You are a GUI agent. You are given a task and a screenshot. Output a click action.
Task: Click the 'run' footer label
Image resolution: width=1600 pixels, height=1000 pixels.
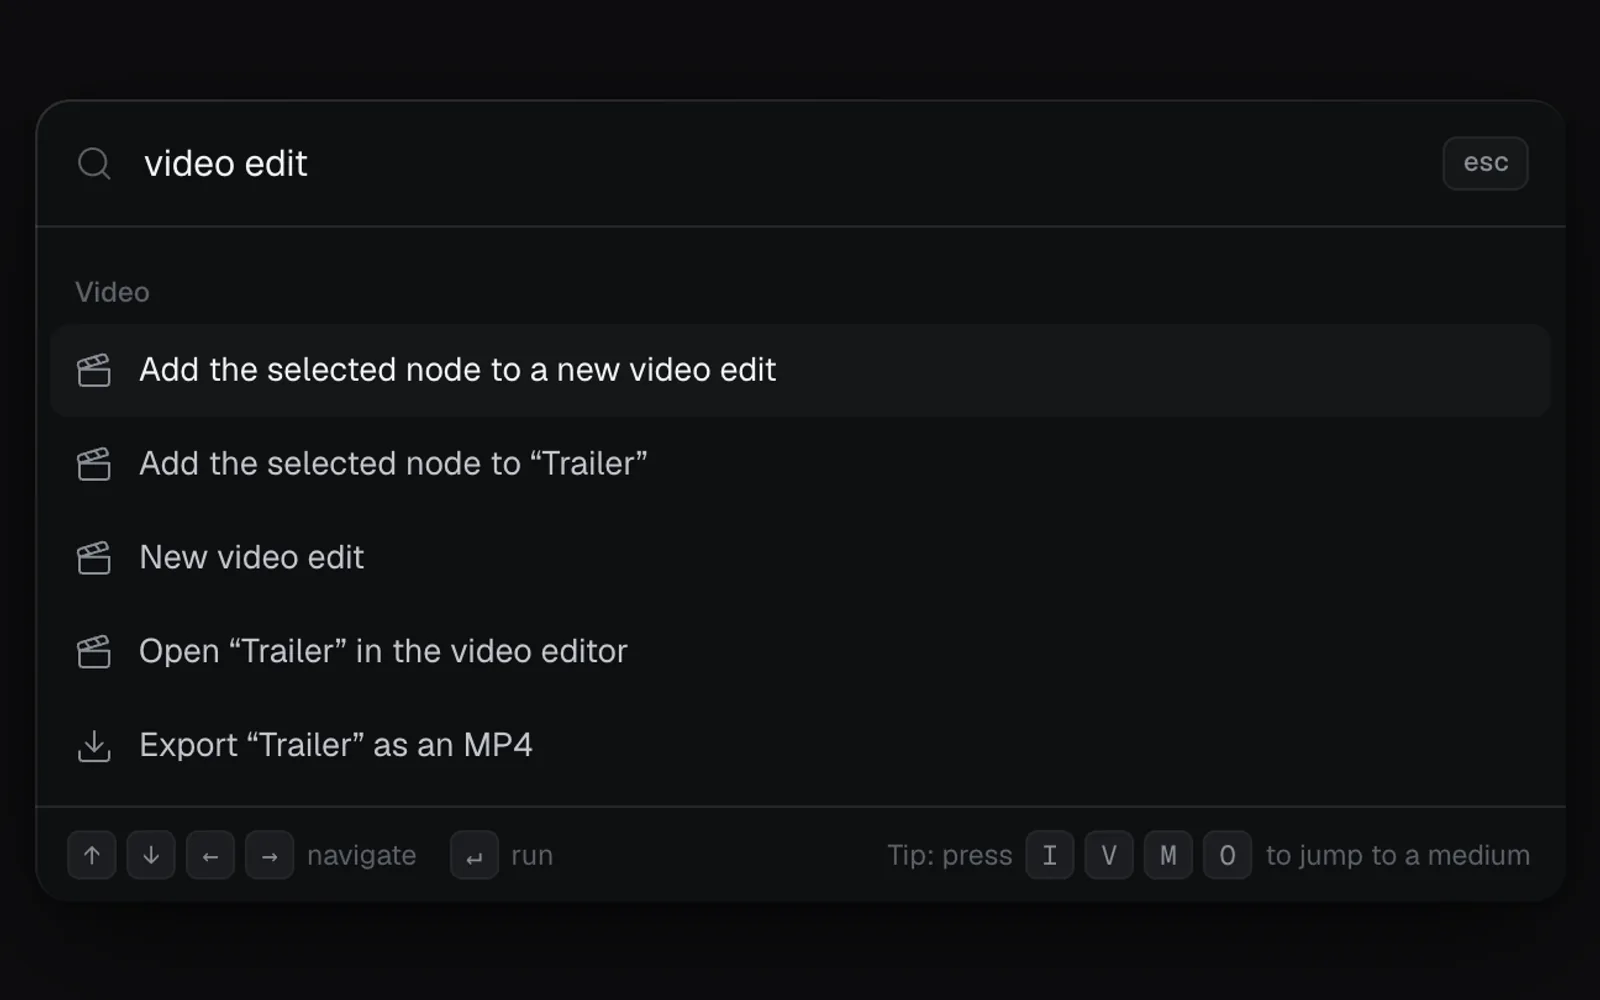click(532, 856)
